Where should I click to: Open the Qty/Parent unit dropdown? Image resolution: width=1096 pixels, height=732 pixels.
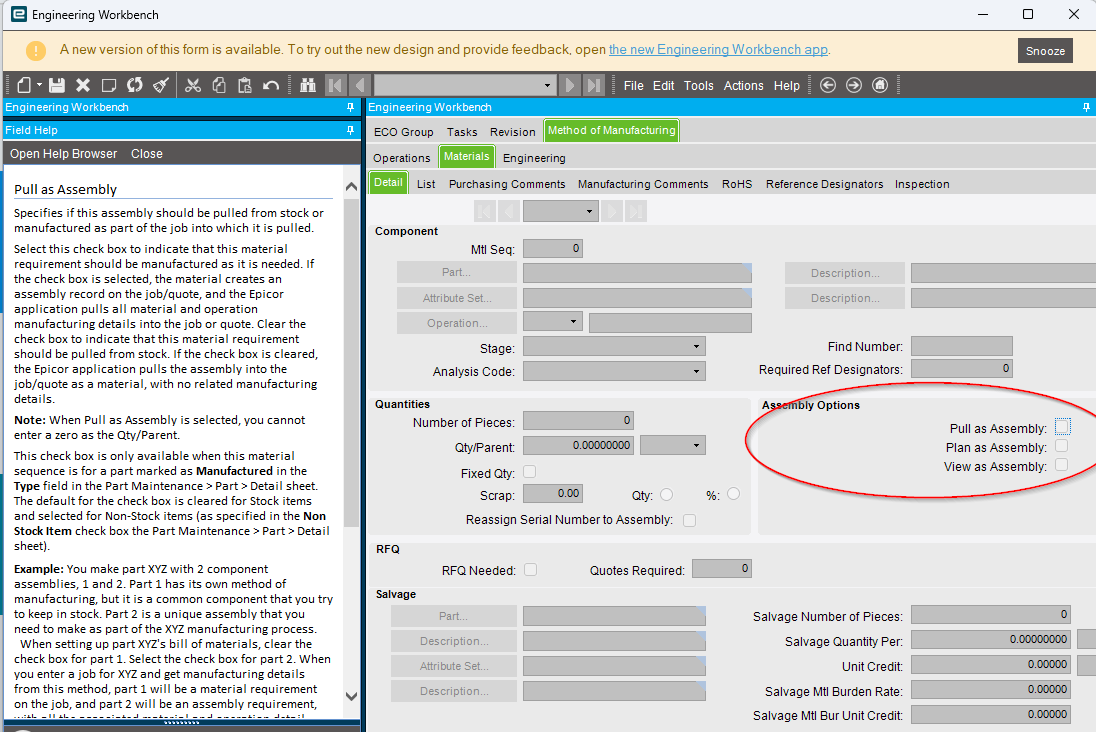[695, 445]
